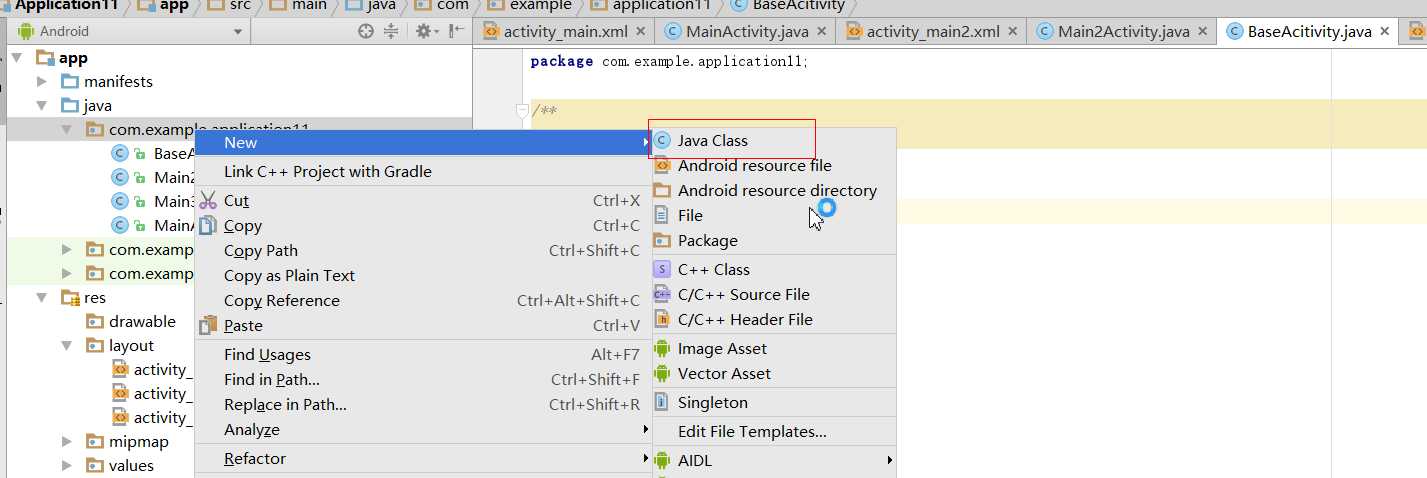
Task: Click the AIDL android icon
Action: (x=662, y=461)
